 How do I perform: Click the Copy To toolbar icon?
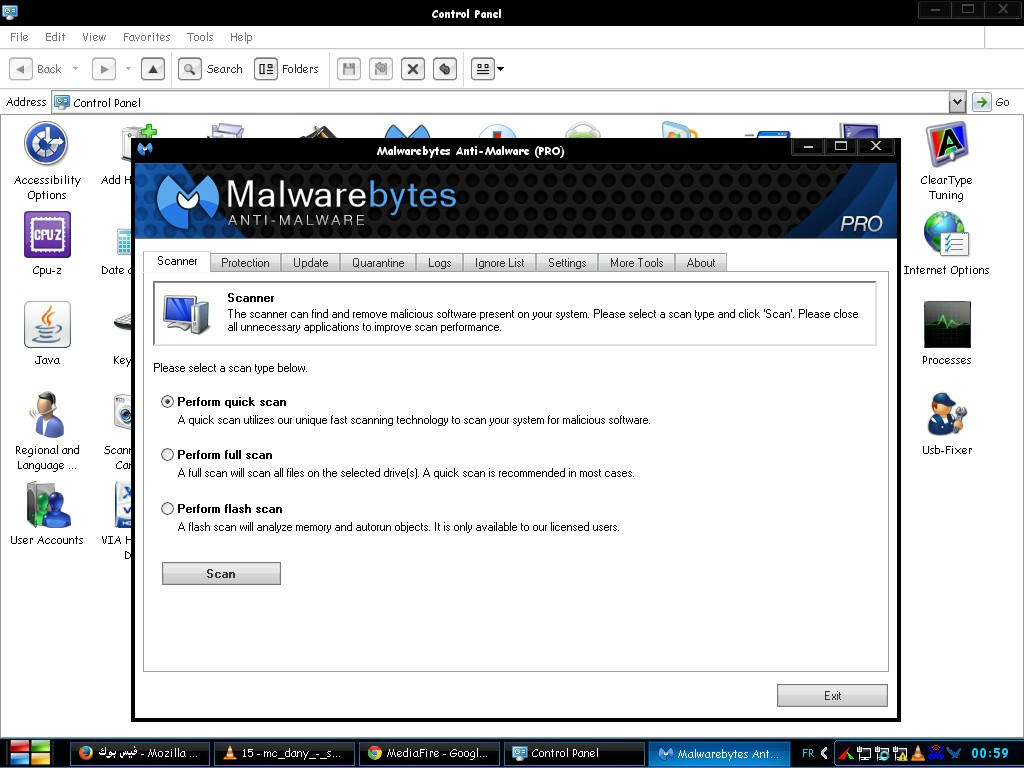tap(381, 69)
